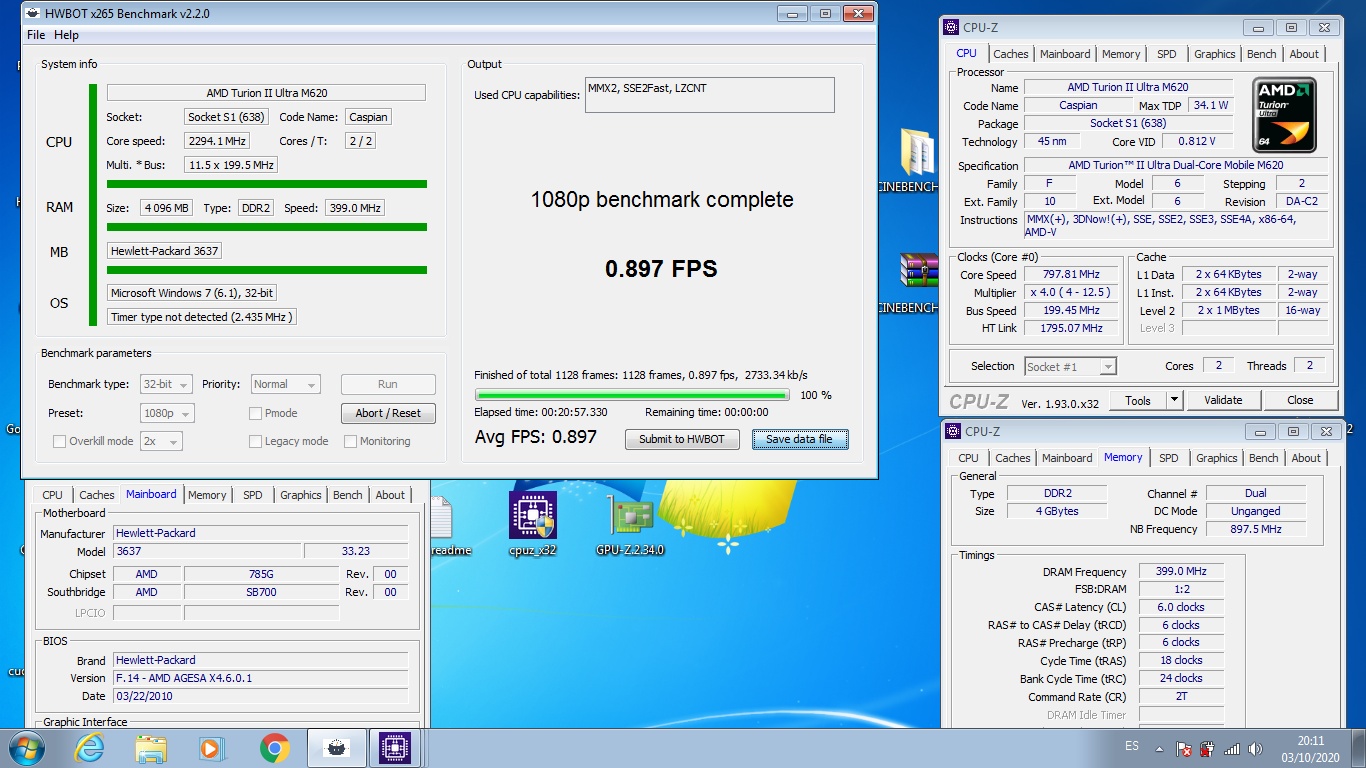The height and width of the screenshot is (768, 1366).
Task: Click the "897.5 MHz" NB Frequency value
Action: [x=1256, y=529]
